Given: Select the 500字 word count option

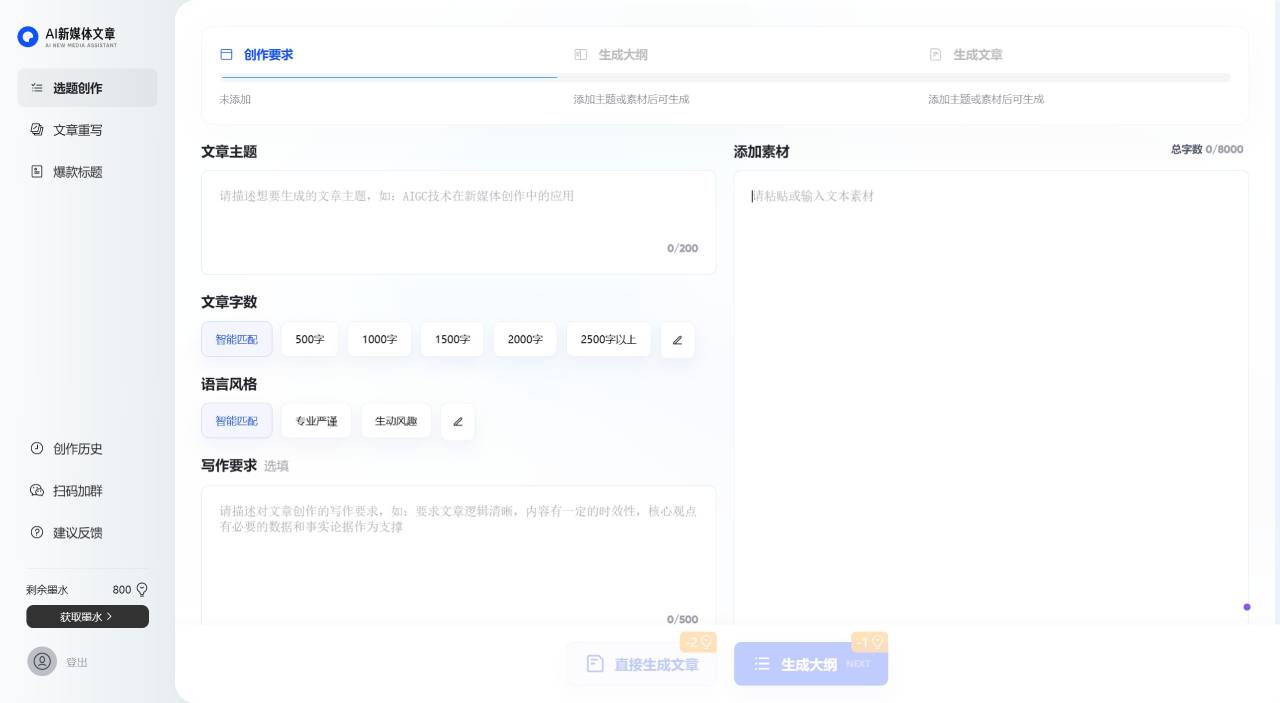Looking at the screenshot, I should click(x=309, y=339).
